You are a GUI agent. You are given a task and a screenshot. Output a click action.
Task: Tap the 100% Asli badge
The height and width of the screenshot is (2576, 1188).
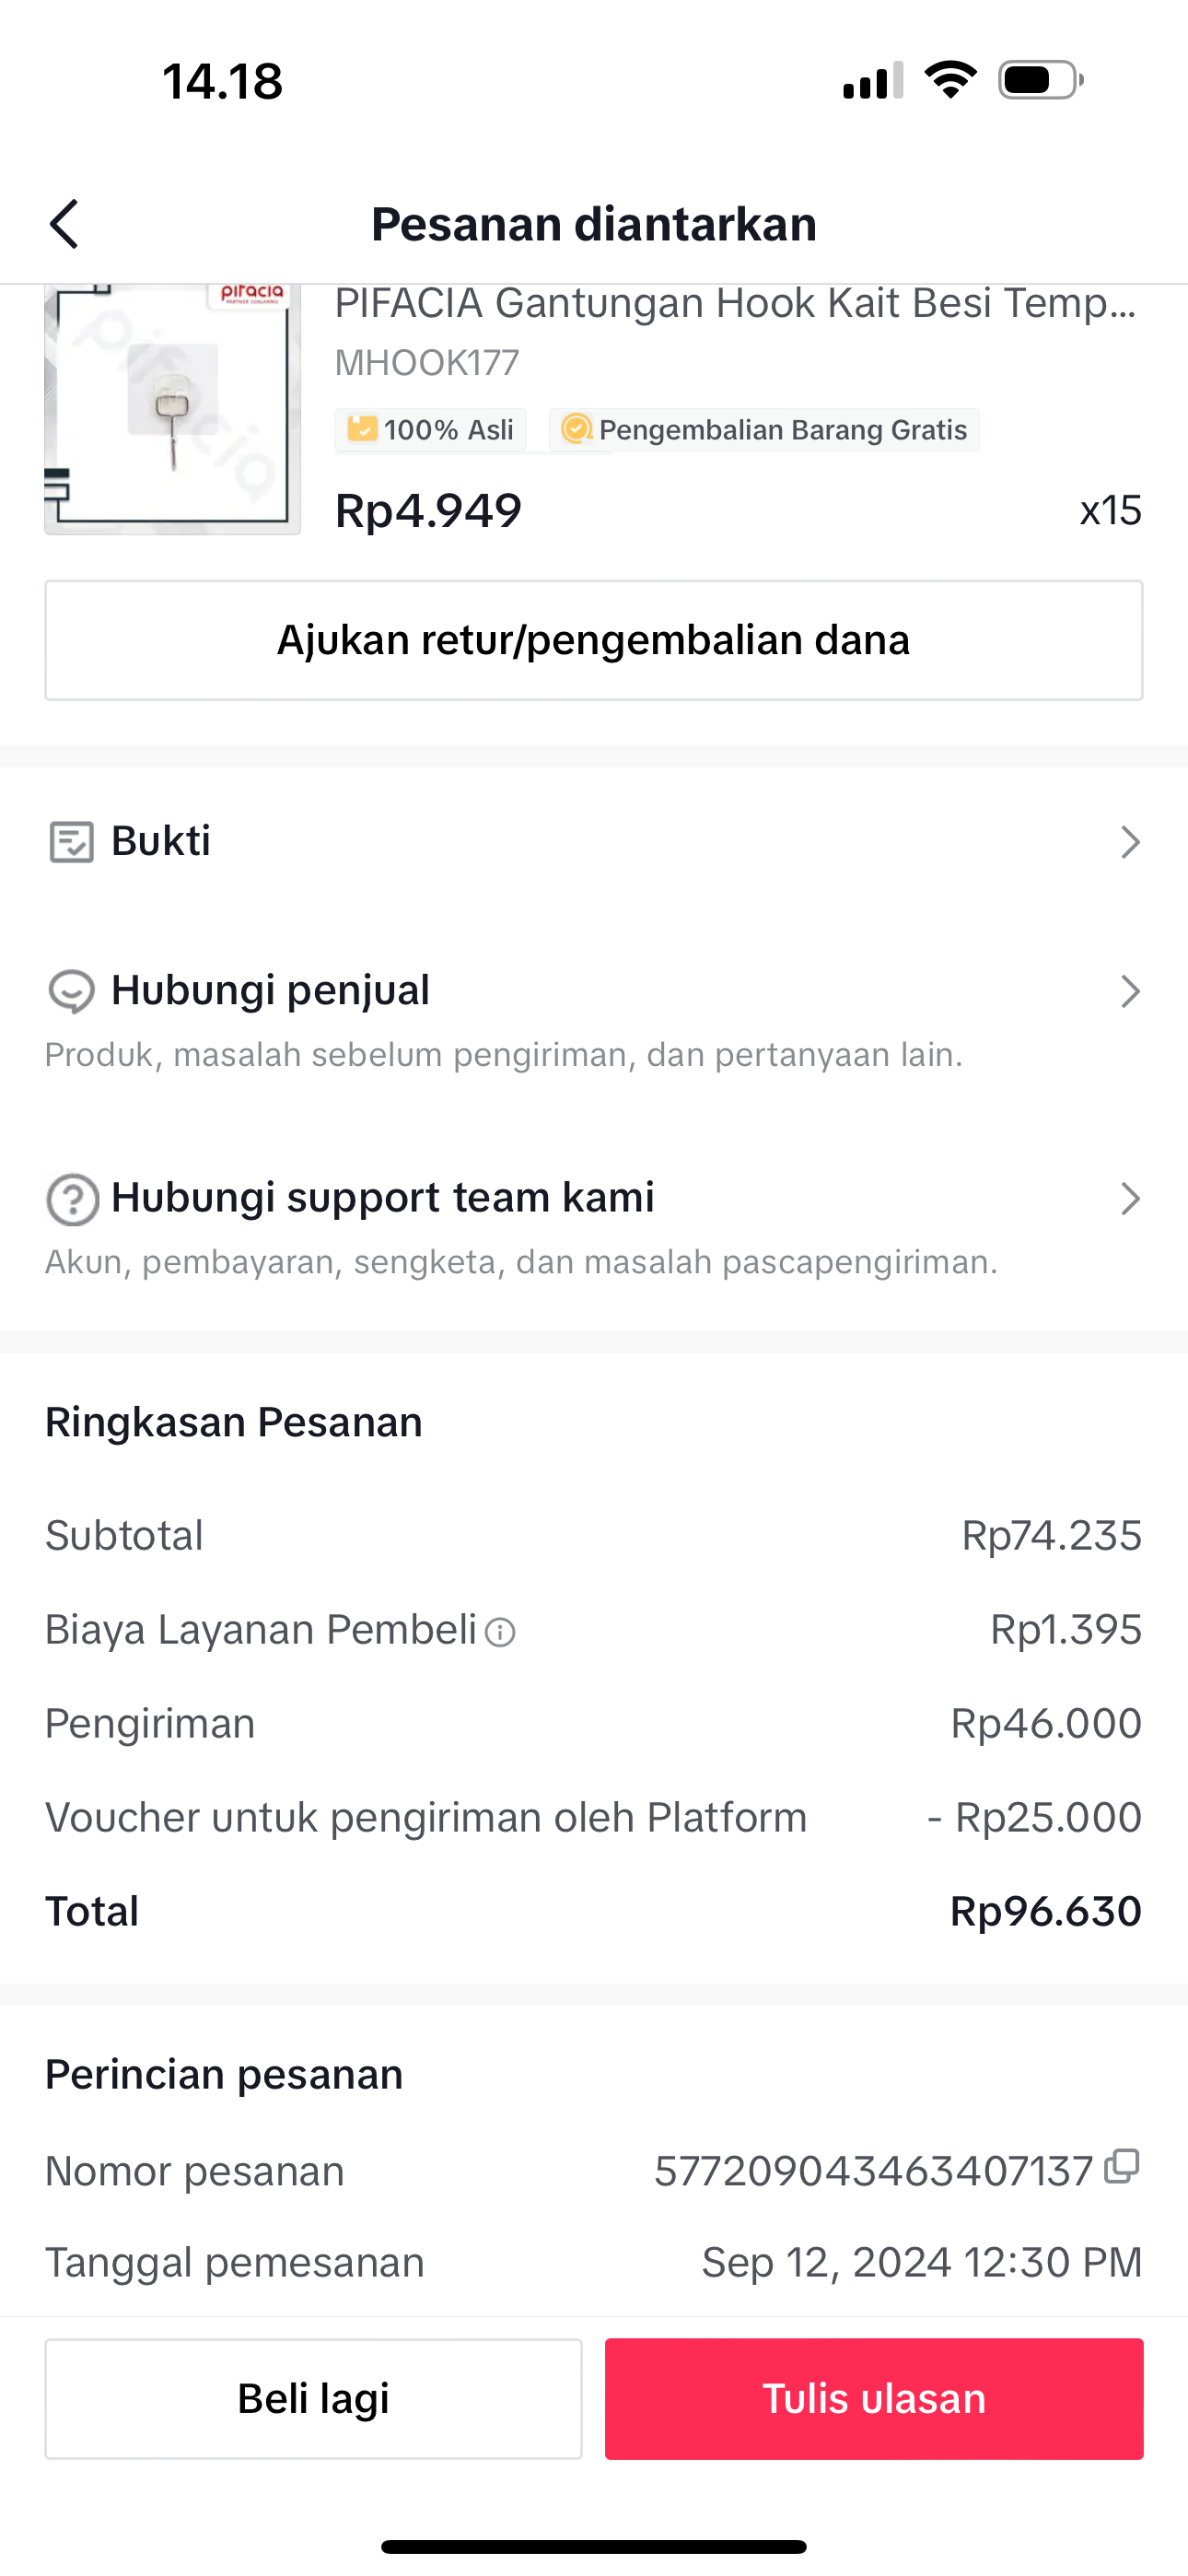tap(431, 430)
